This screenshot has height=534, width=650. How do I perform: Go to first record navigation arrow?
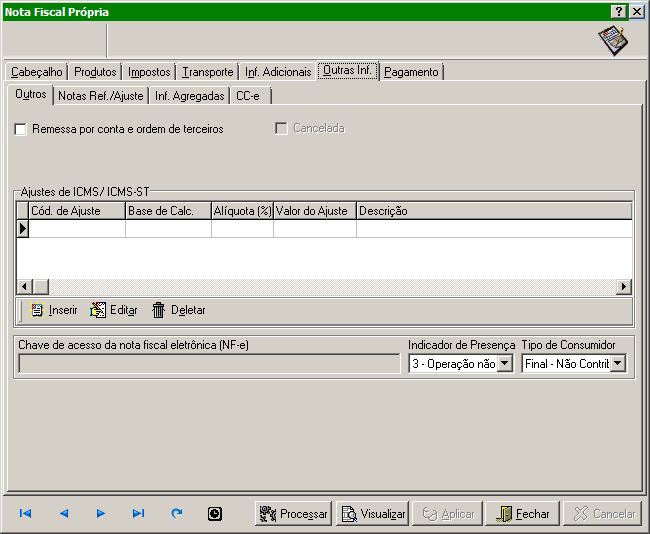[x=26, y=513]
